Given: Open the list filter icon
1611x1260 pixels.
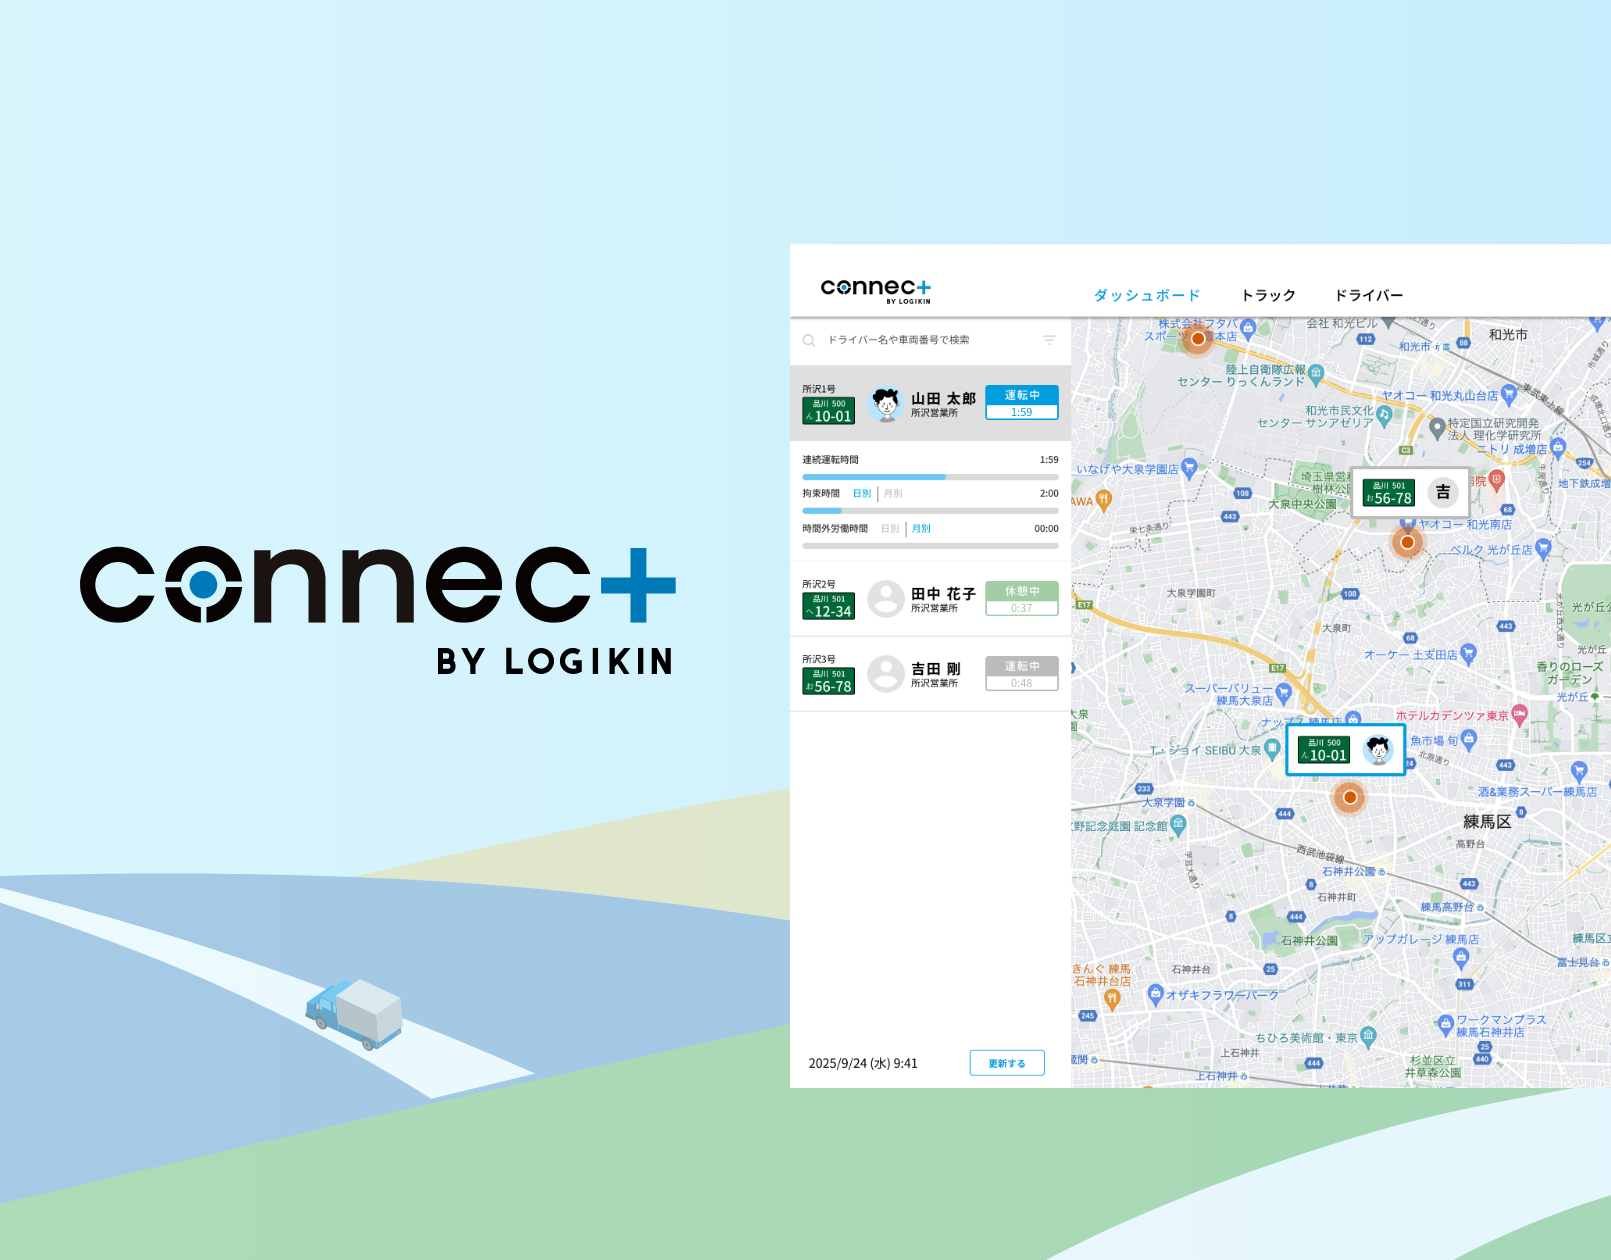Looking at the screenshot, I should 1049,340.
